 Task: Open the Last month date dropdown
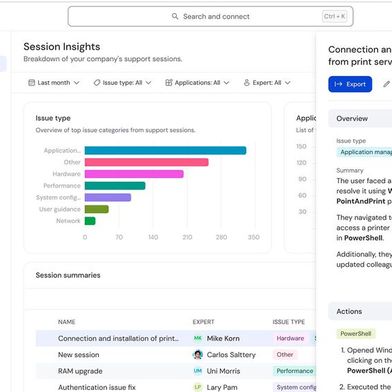[54, 83]
